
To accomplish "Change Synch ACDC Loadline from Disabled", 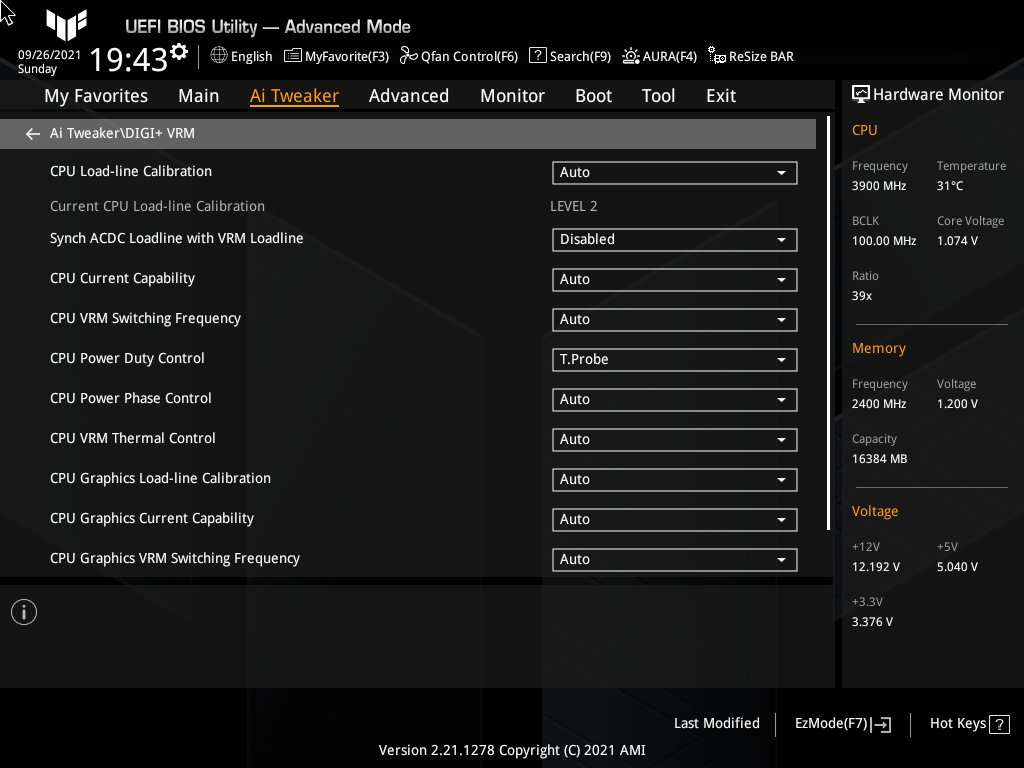I will pos(674,239).
